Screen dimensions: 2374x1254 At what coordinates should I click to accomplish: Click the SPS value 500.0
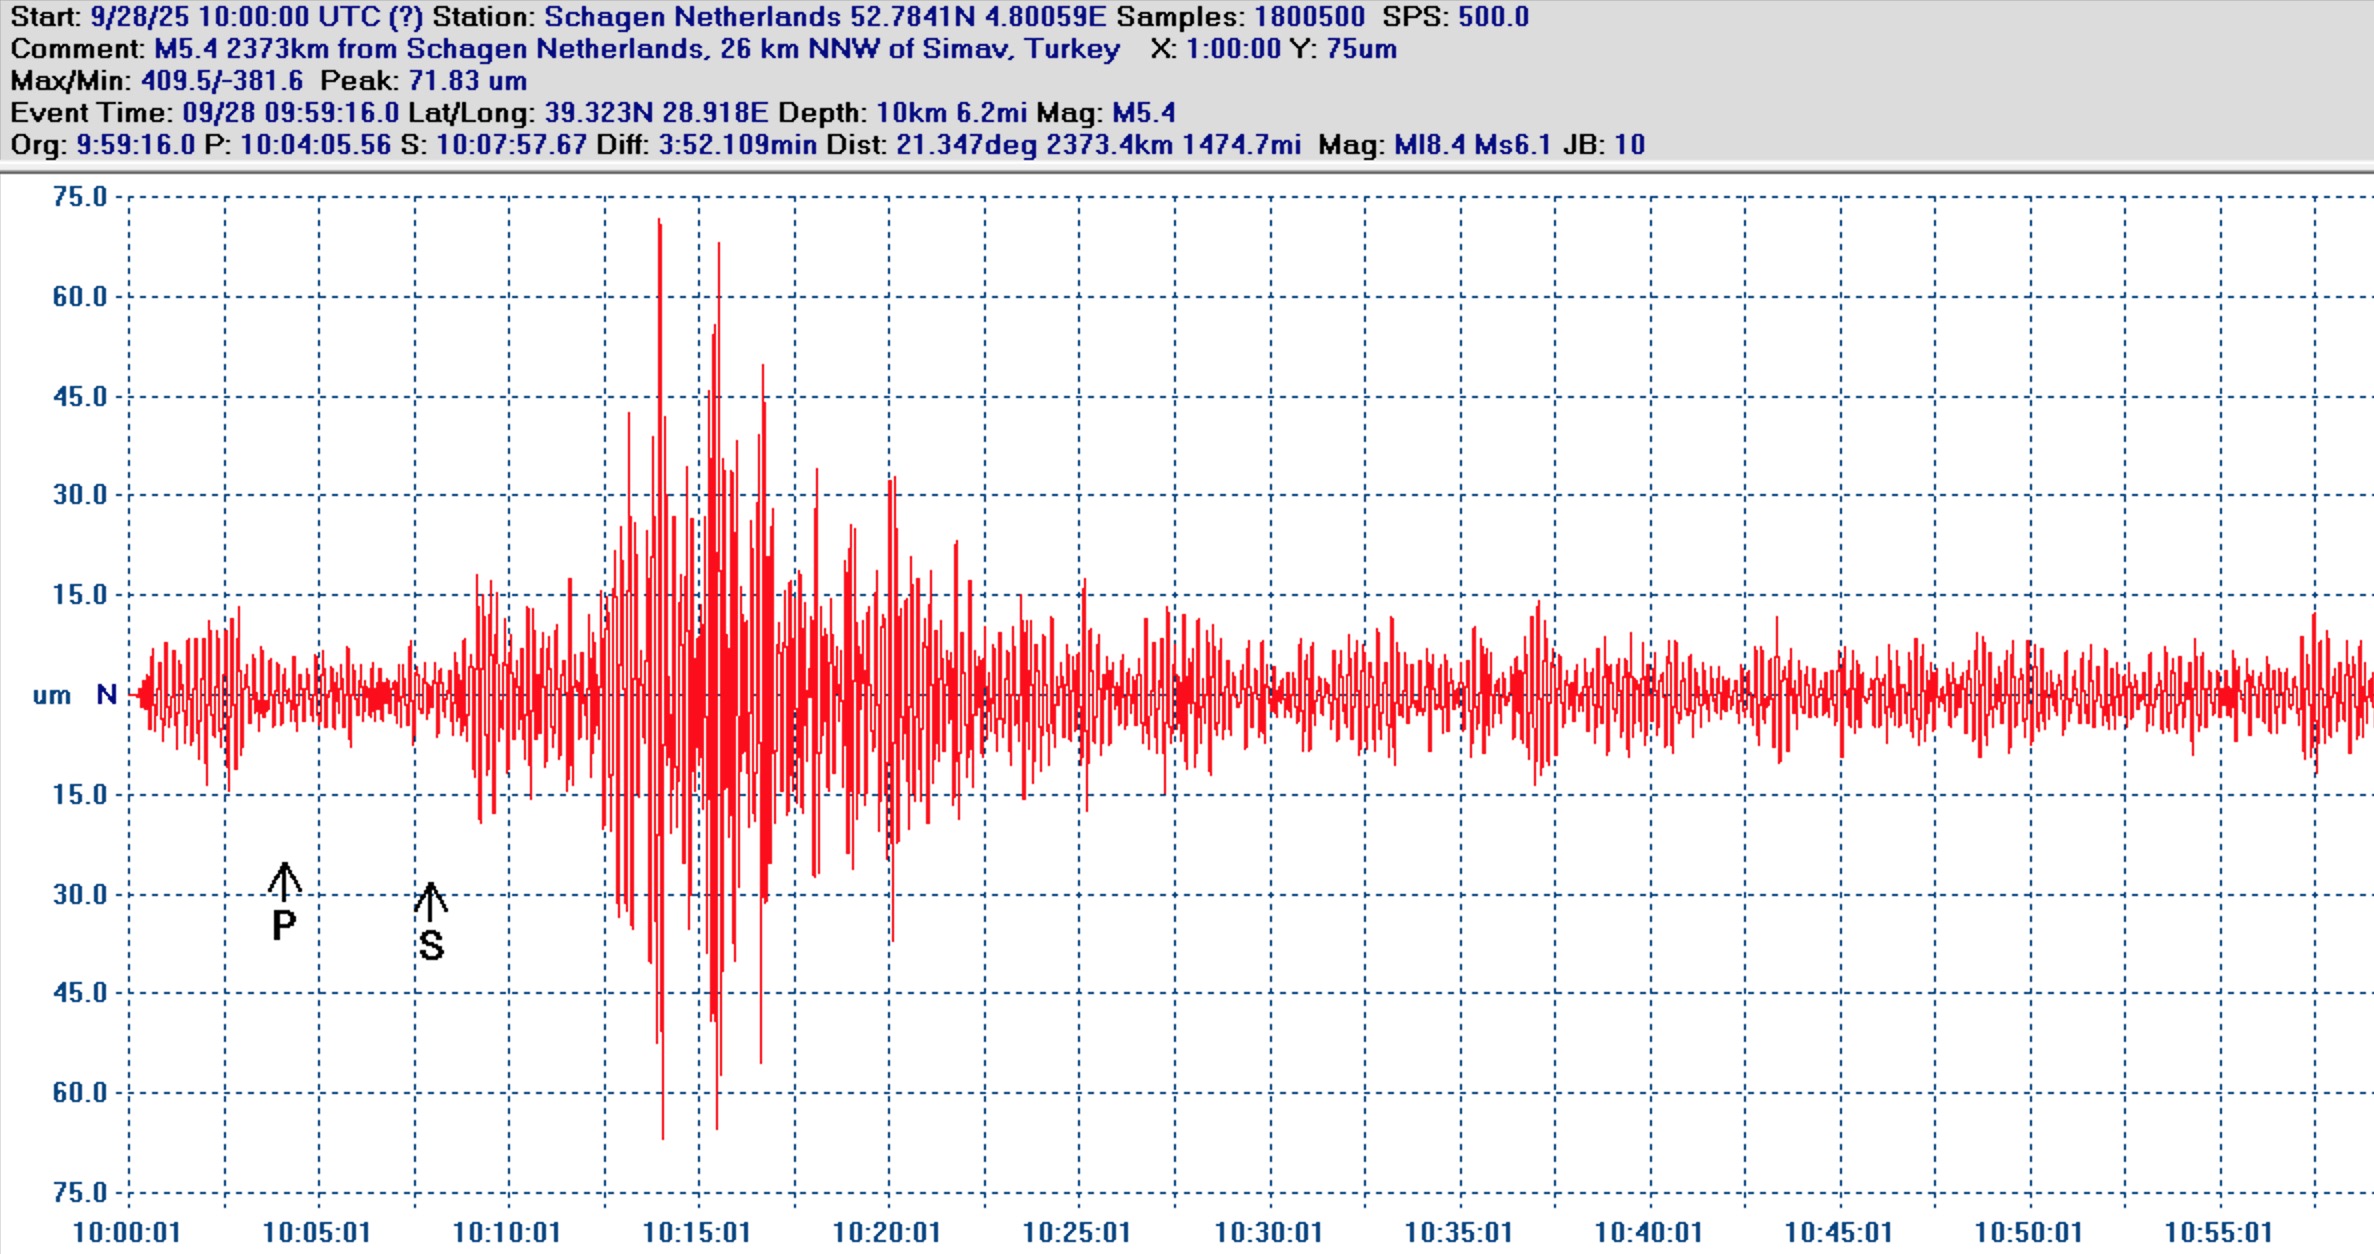[x=1493, y=17]
